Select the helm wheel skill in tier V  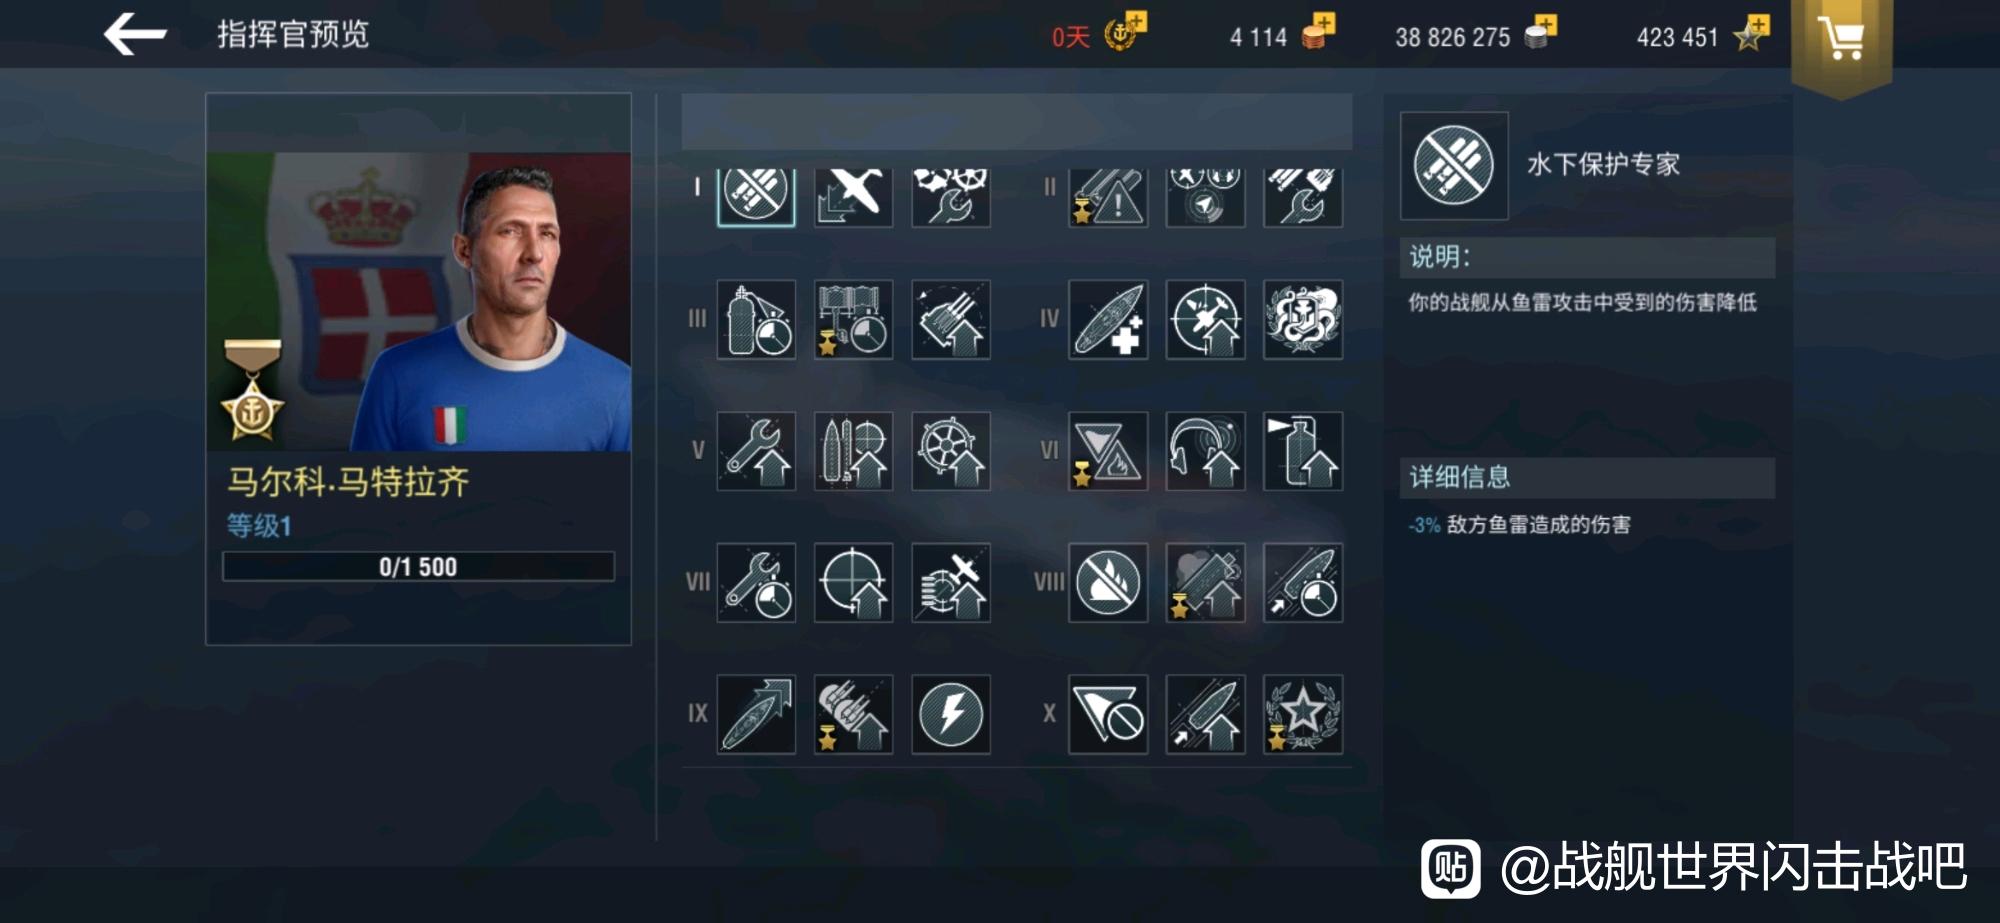tap(951, 451)
